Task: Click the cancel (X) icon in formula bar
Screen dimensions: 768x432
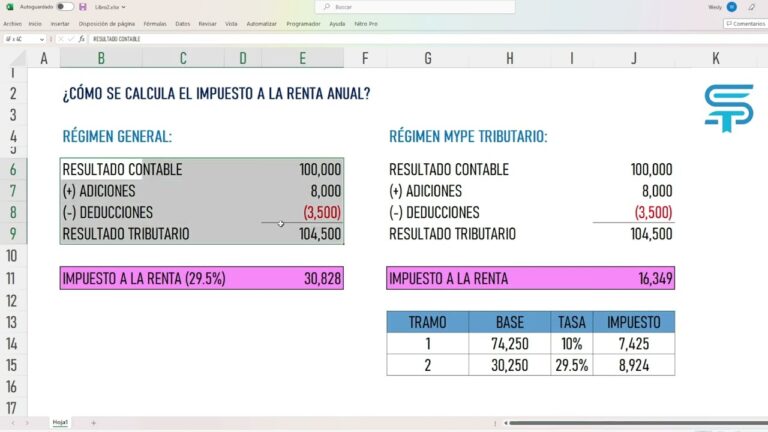Action: pos(61,39)
